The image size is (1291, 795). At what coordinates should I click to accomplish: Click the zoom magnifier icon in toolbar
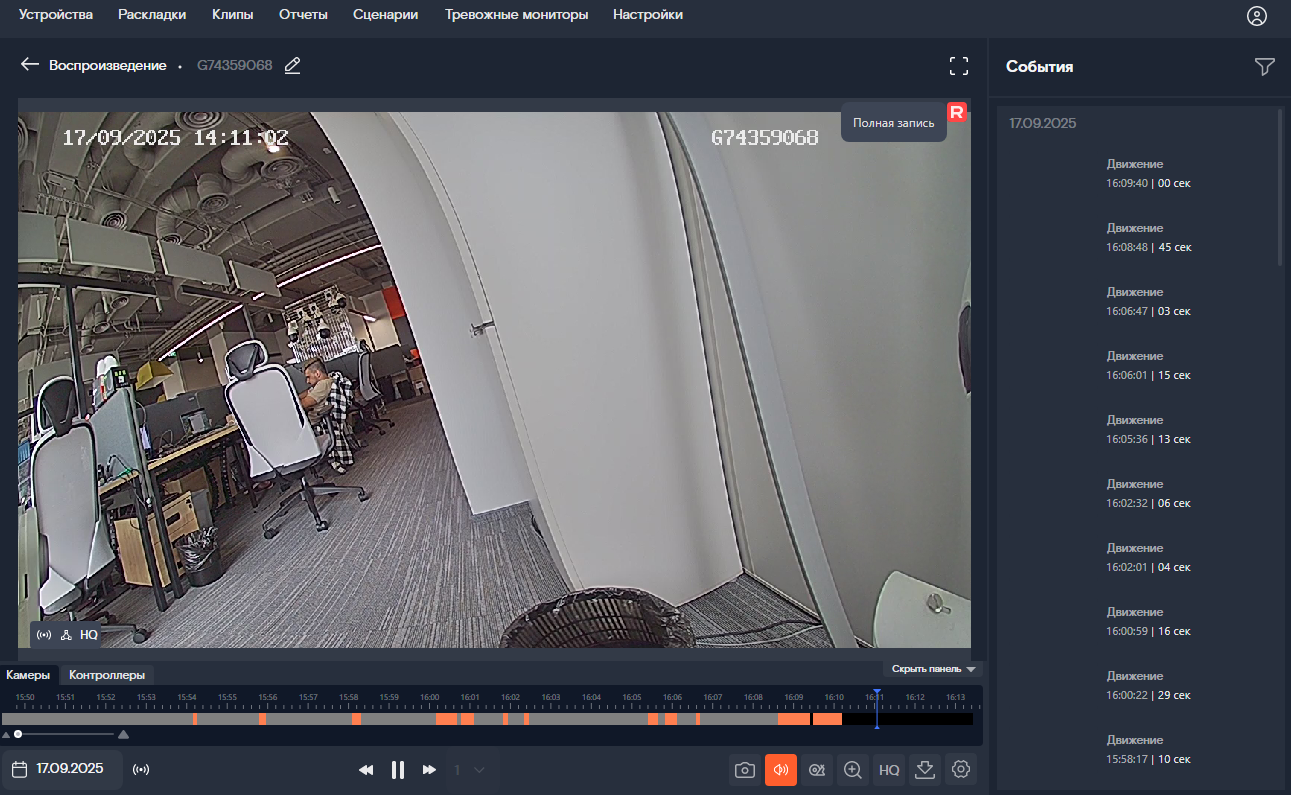point(853,770)
